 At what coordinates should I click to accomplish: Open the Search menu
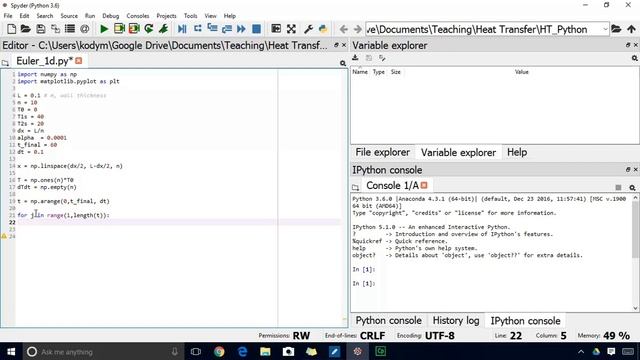[45, 16]
